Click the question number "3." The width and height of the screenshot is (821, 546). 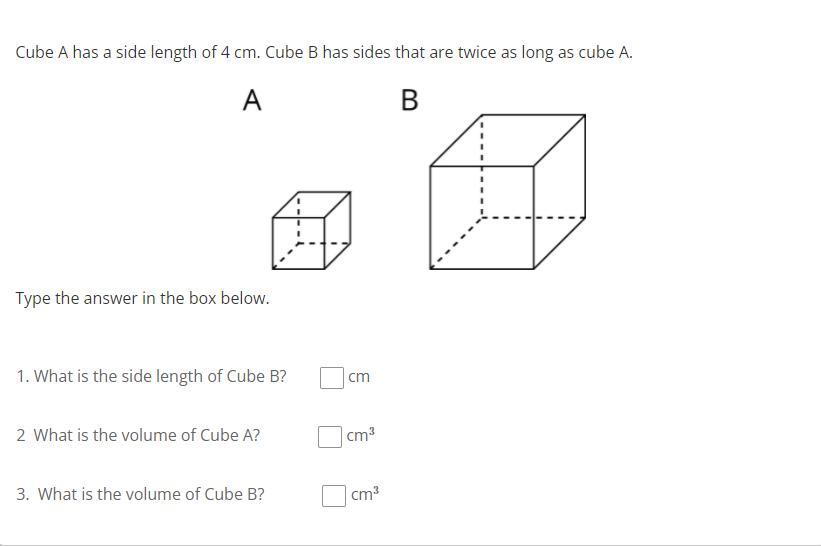(23, 494)
